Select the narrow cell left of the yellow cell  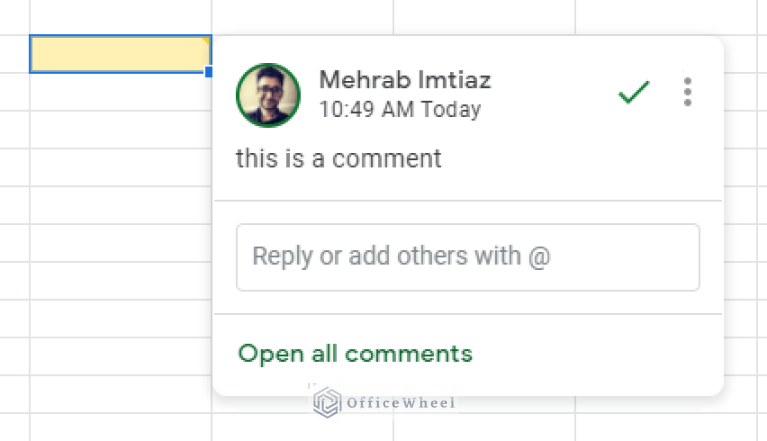15,54
